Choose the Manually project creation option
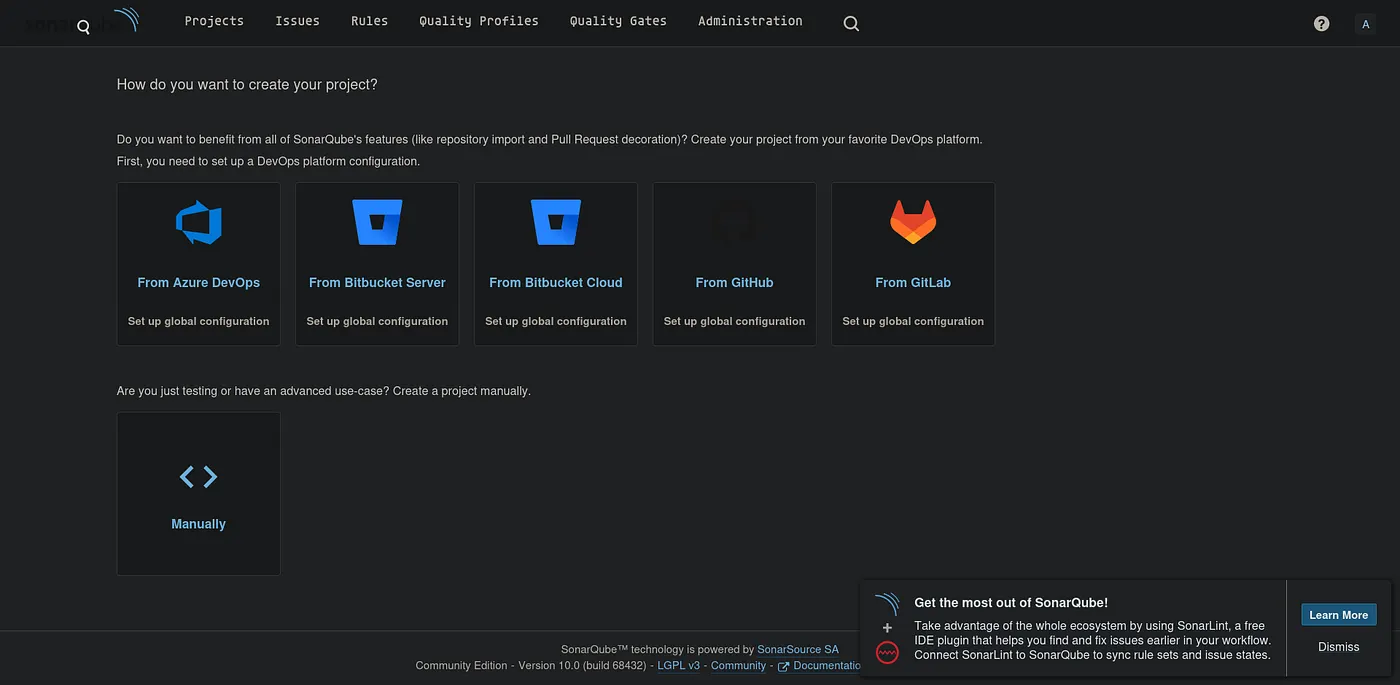The image size is (1400, 685). click(199, 494)
